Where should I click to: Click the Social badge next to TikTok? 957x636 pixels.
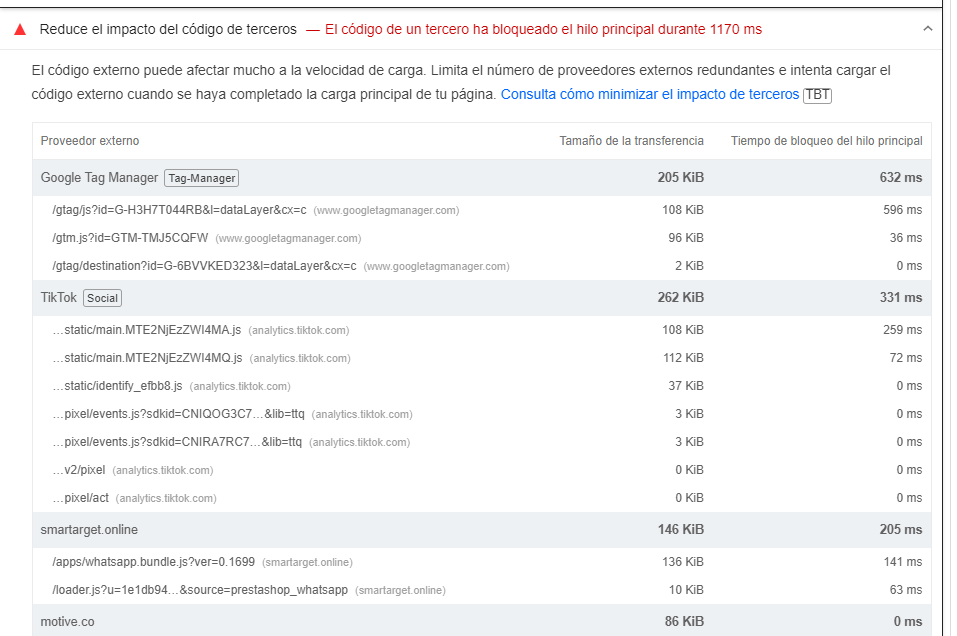pyautogui.click(x=102, y=298)
